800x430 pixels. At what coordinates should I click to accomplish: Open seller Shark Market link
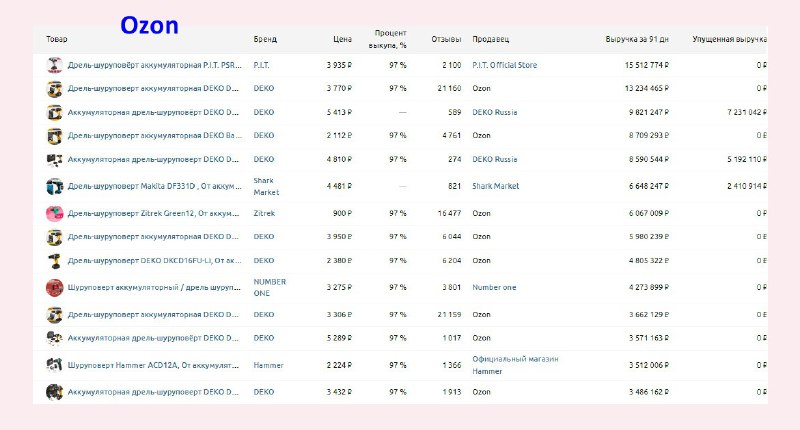click(495, 186)
